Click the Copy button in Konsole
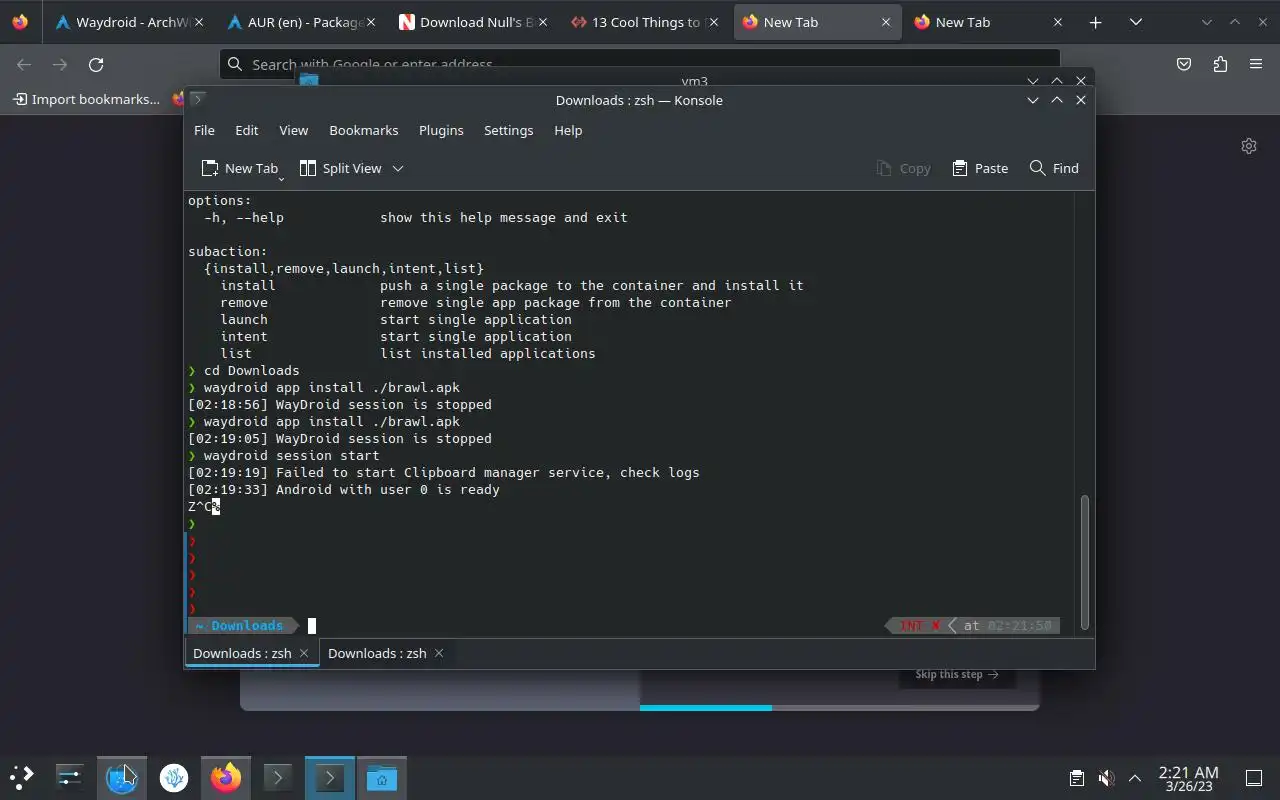Viewport: 1280px width, 800px height. click(x=903, y=168)
